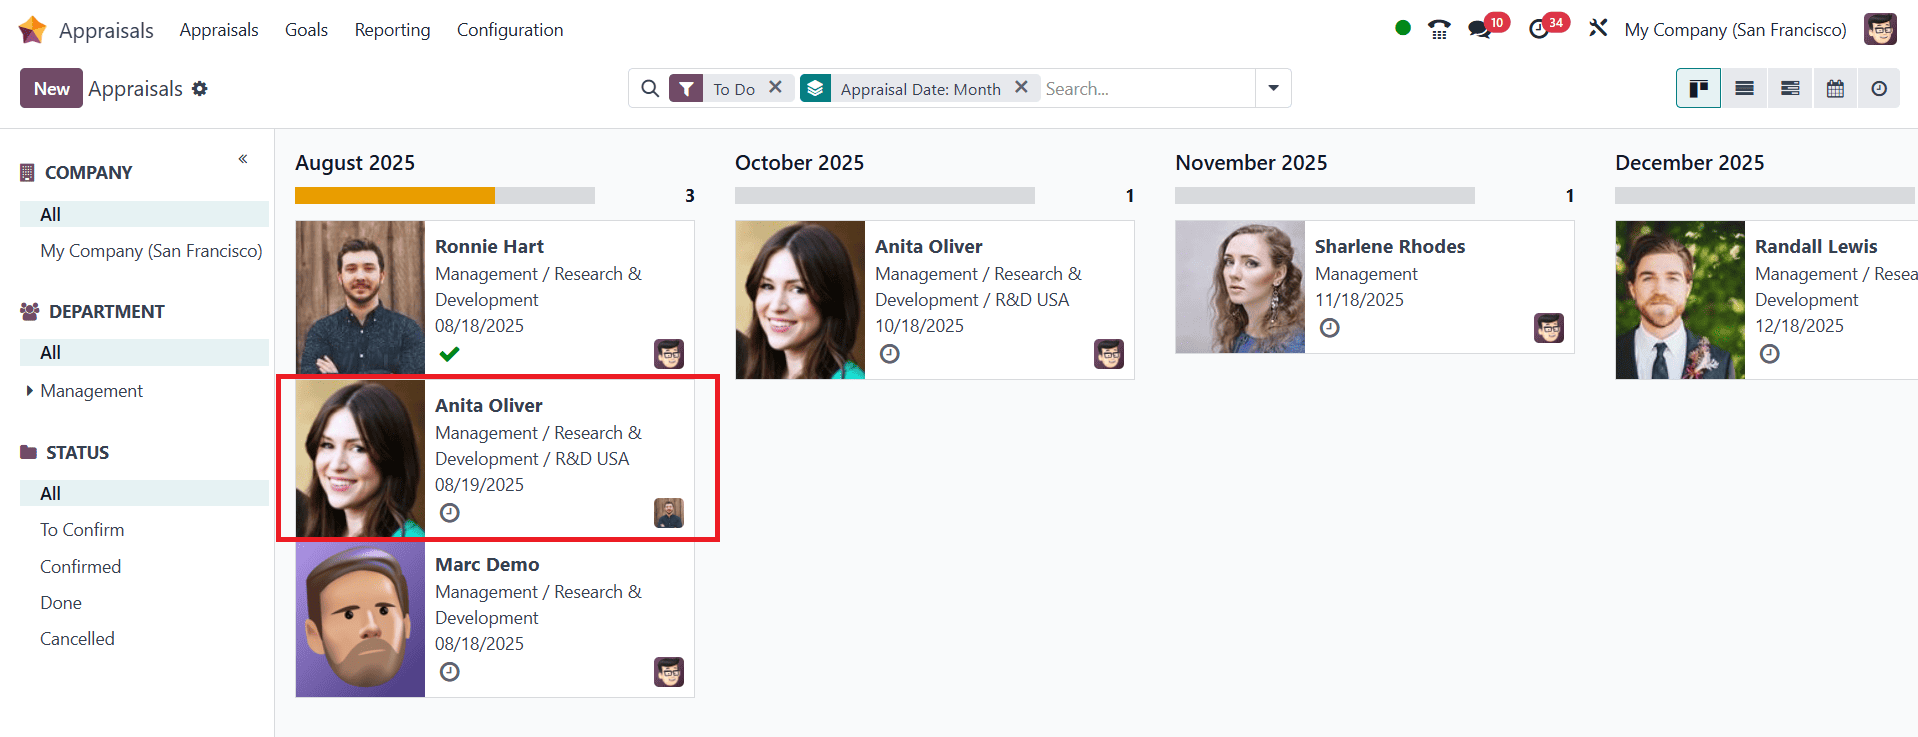This screenshot has width=1918, height=737.
Task: Click manager avatar on Sharlene Rhodes card
Action: pyautogui.click(x=1549, y=328)
